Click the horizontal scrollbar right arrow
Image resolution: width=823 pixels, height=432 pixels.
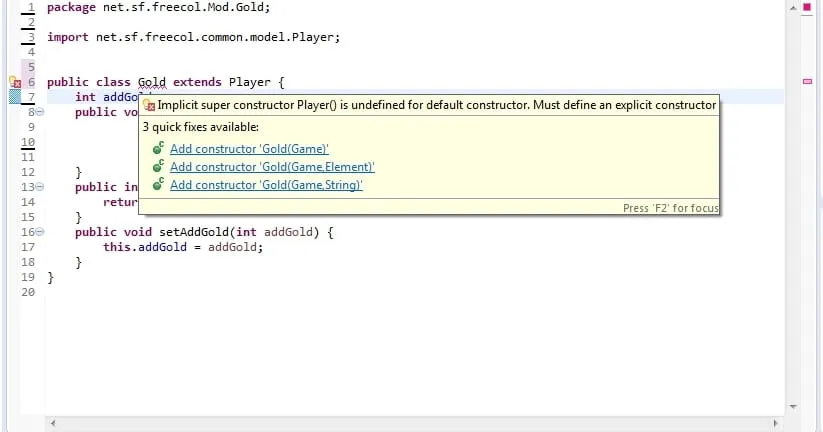pos(775,423)
